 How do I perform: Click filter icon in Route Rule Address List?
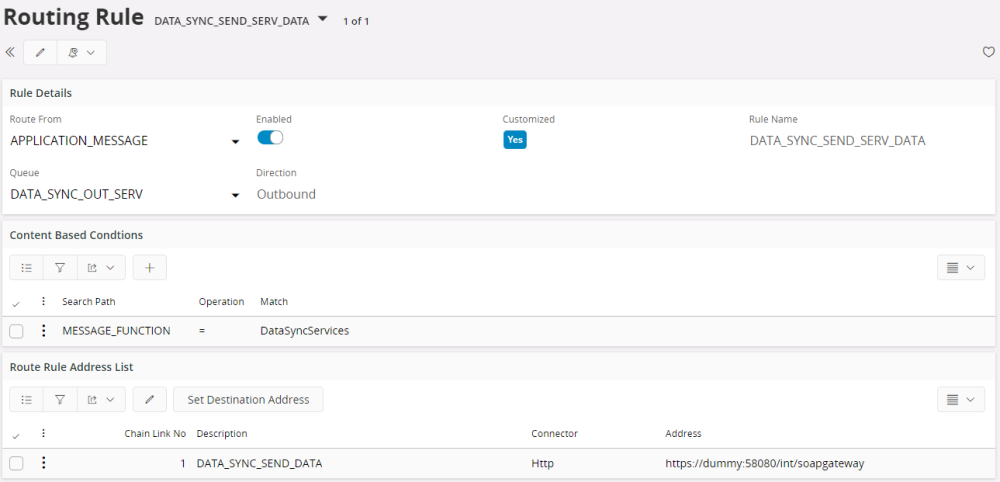[60, 400]
